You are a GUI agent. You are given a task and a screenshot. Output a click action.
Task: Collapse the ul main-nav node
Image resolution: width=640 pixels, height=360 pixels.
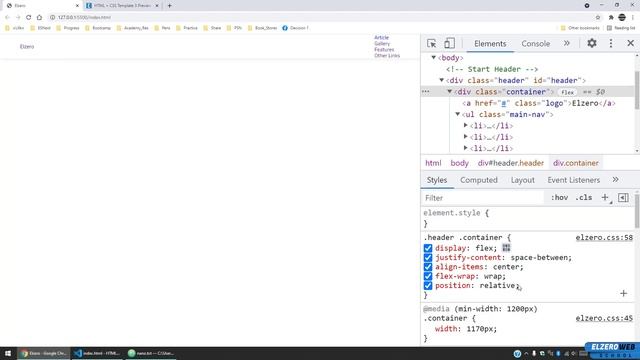point(458,114)
